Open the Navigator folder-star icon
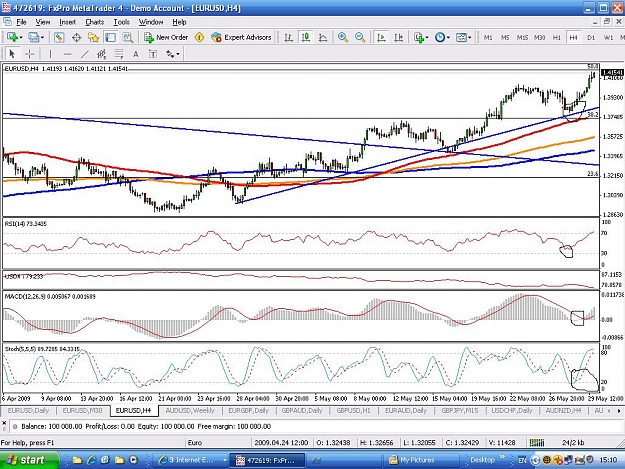 click(x=93, y=37)
